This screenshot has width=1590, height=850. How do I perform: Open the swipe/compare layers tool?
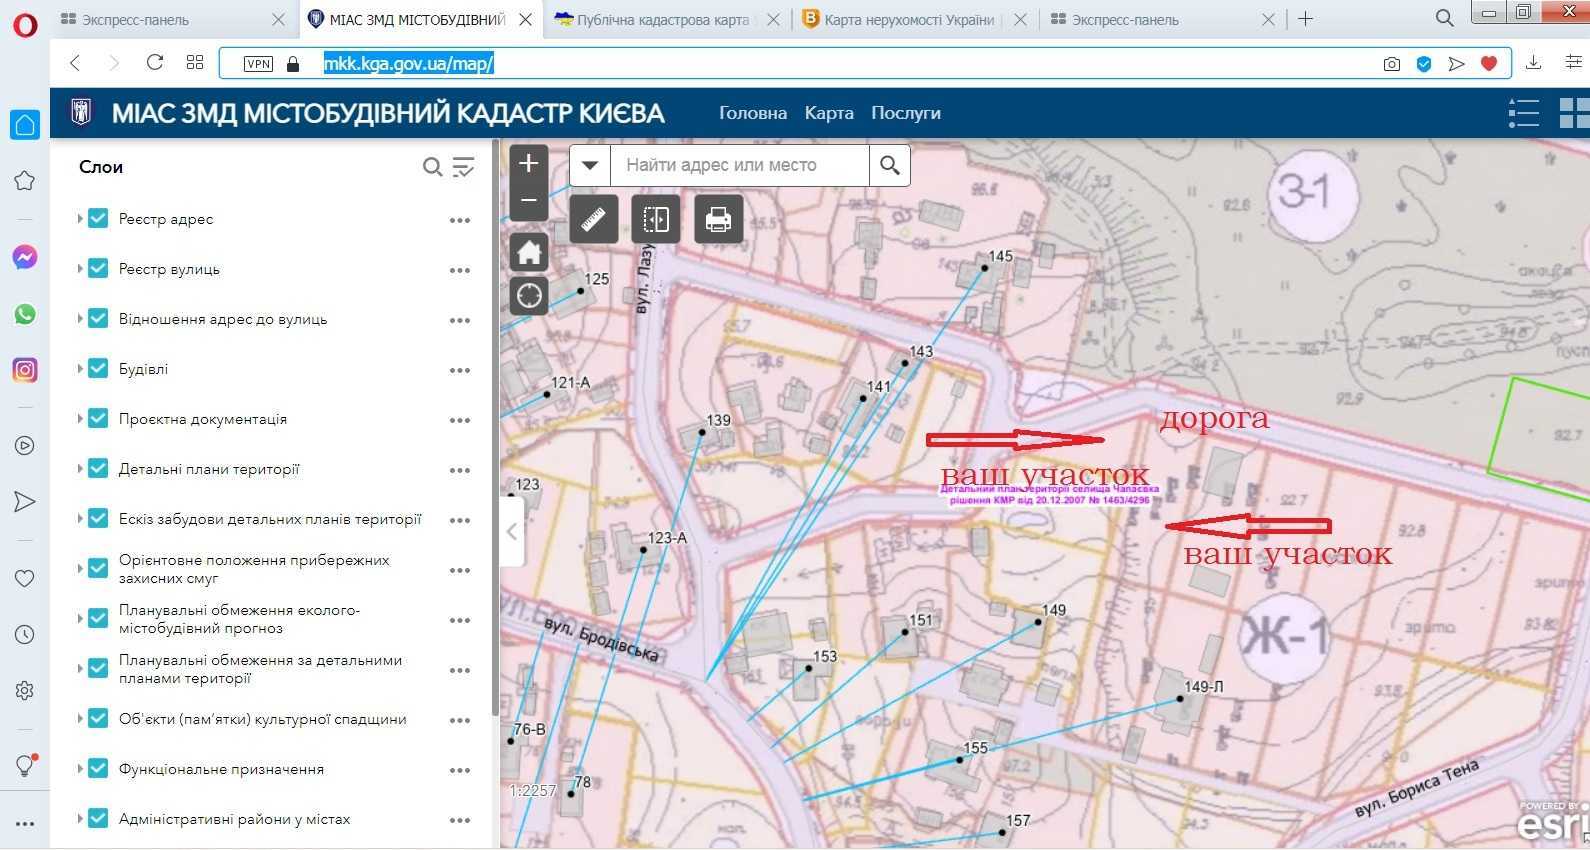click(656, 219)
